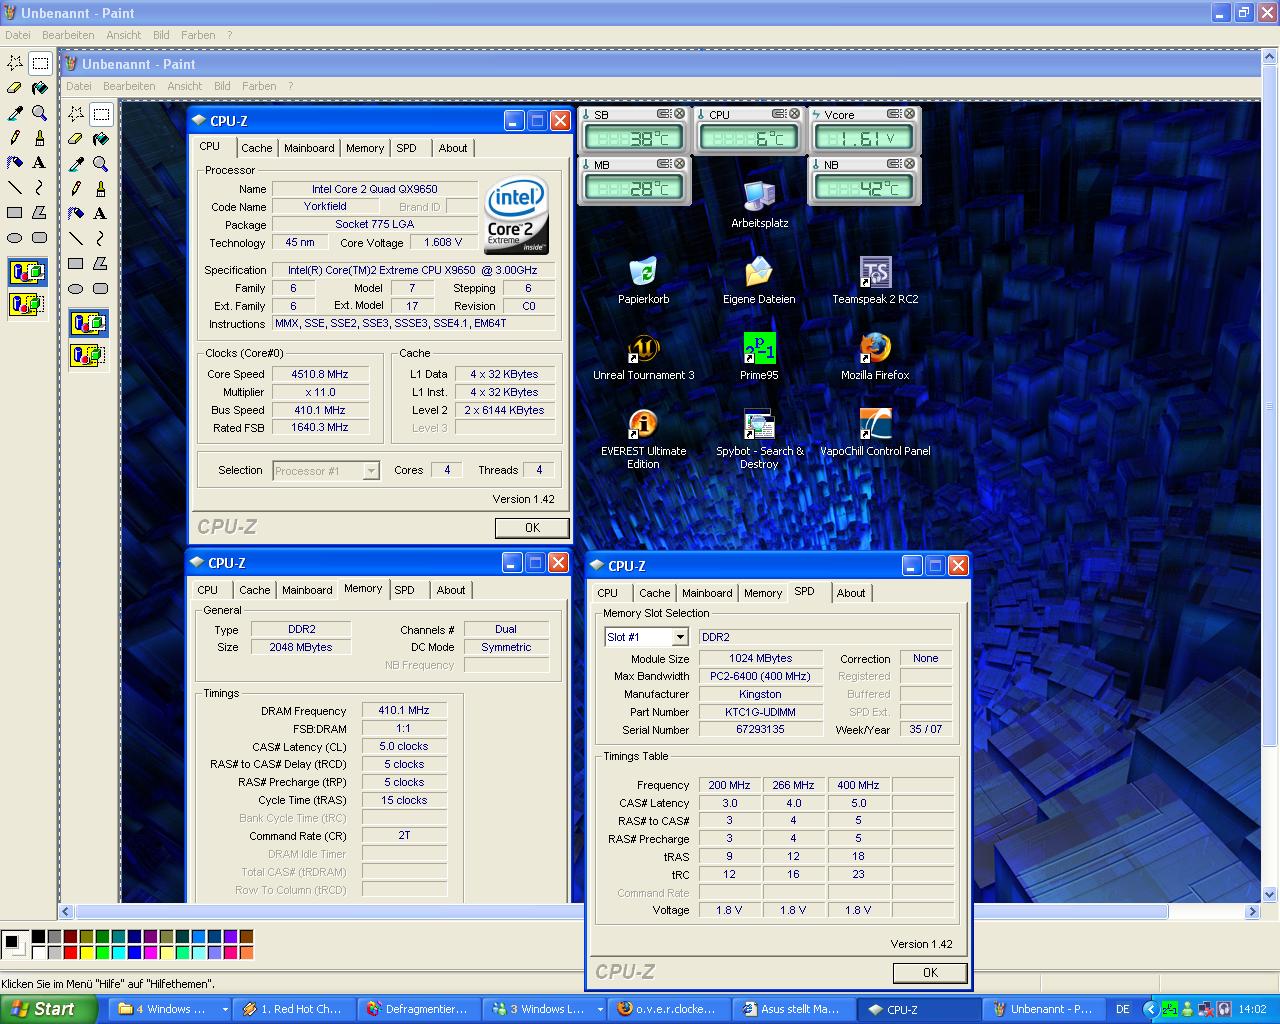Viewport: 1280px width, 1024px height.
Task: Toggle opaque selection option in inner Paint window
Action: point(88,323)
